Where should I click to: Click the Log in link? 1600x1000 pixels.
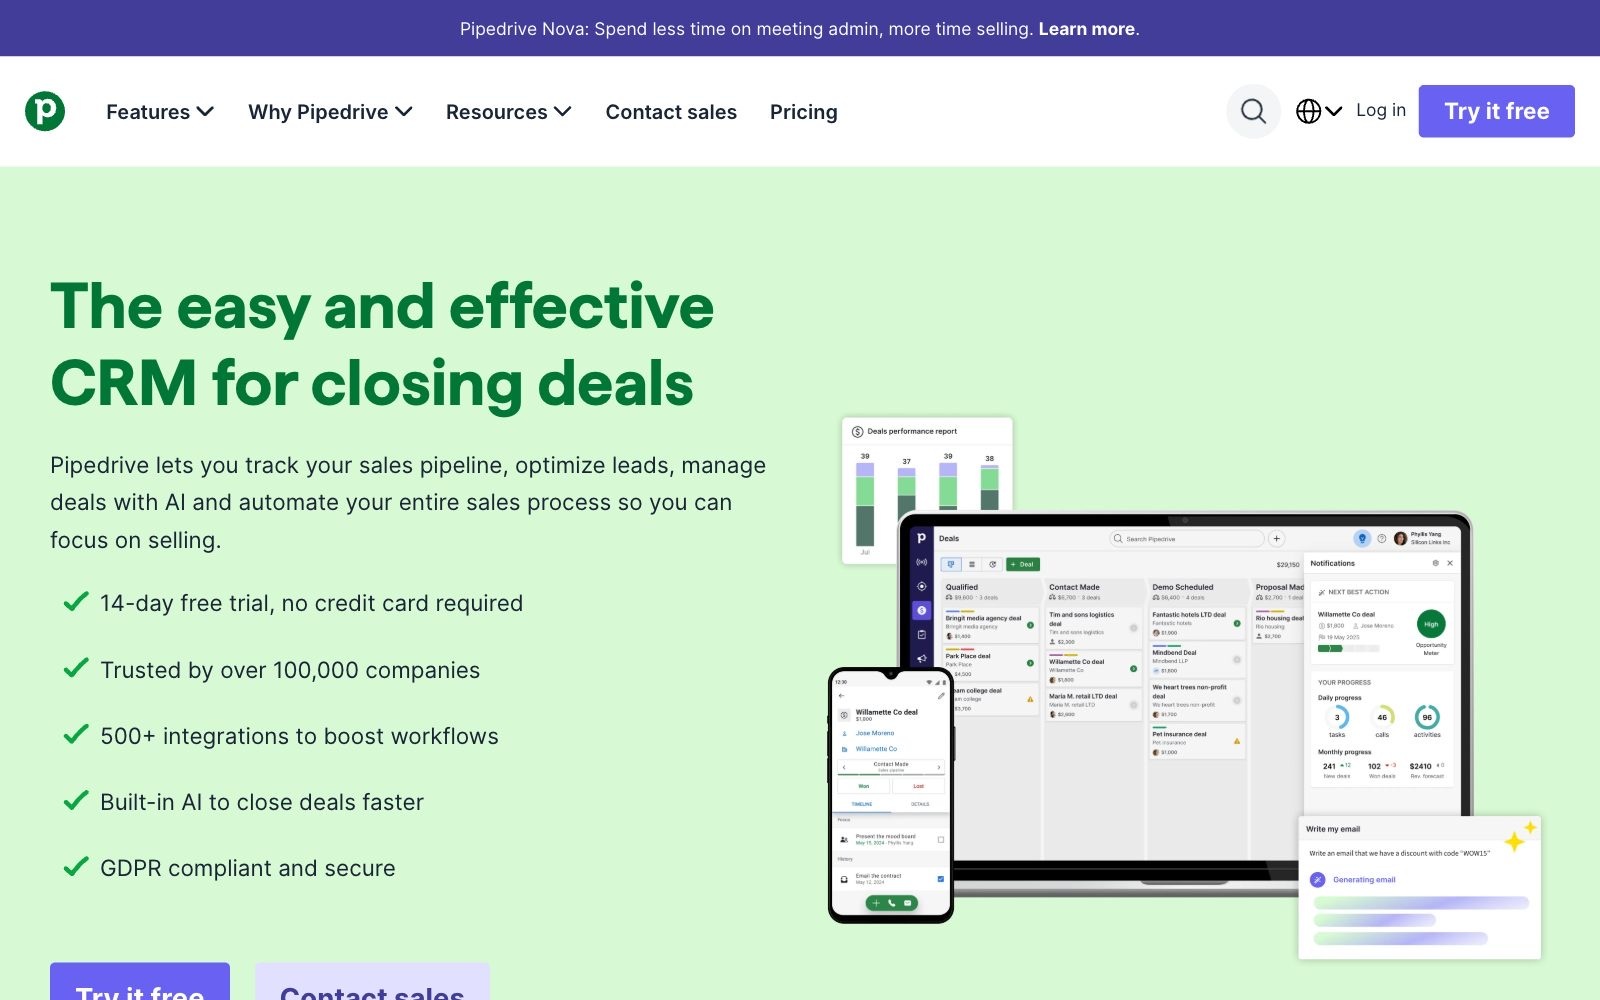coord(1380,110)
